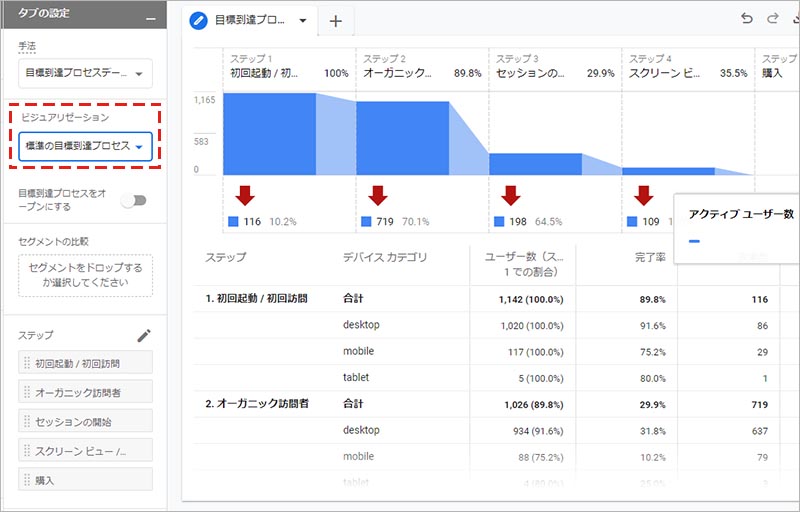
Task: Click the pencil icon to edit ステップ
Action: 144,336
